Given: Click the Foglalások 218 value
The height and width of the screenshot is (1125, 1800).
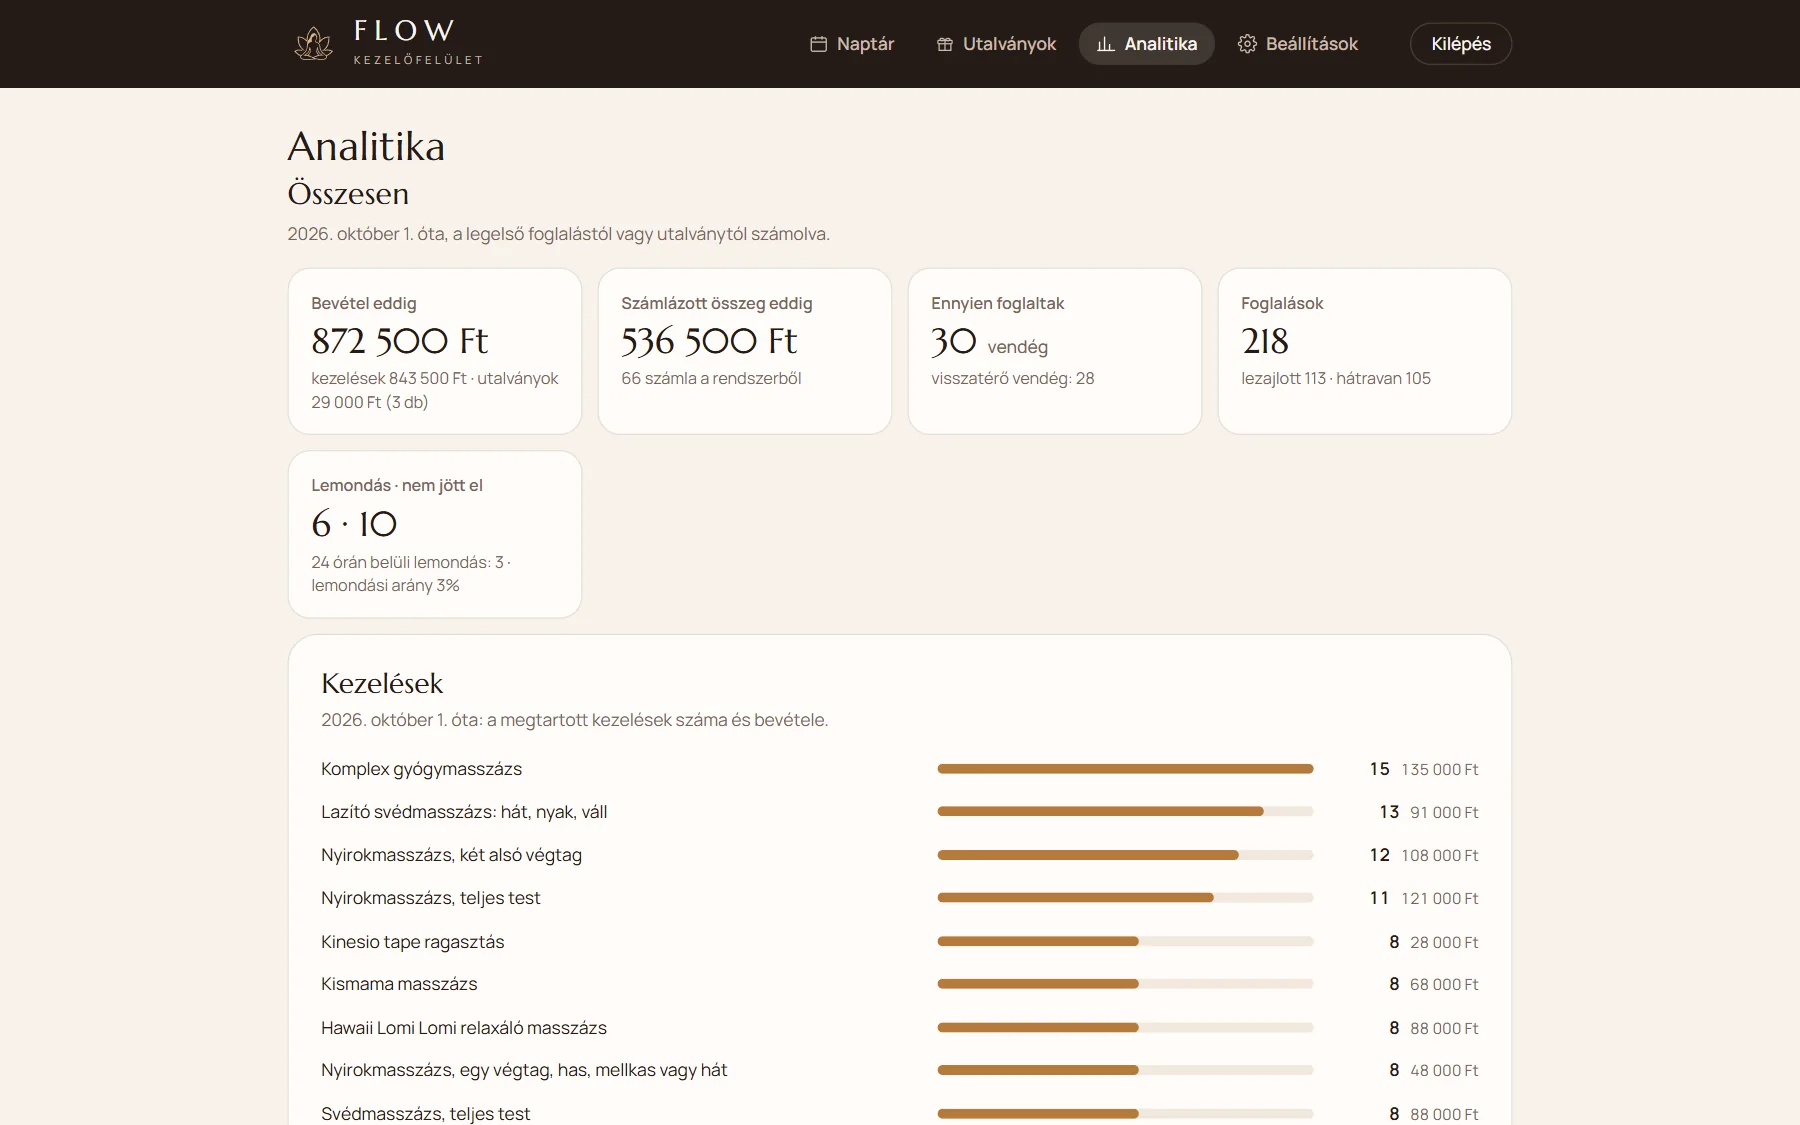Looking at the screenshot, I should click(x=1265, y=342).
